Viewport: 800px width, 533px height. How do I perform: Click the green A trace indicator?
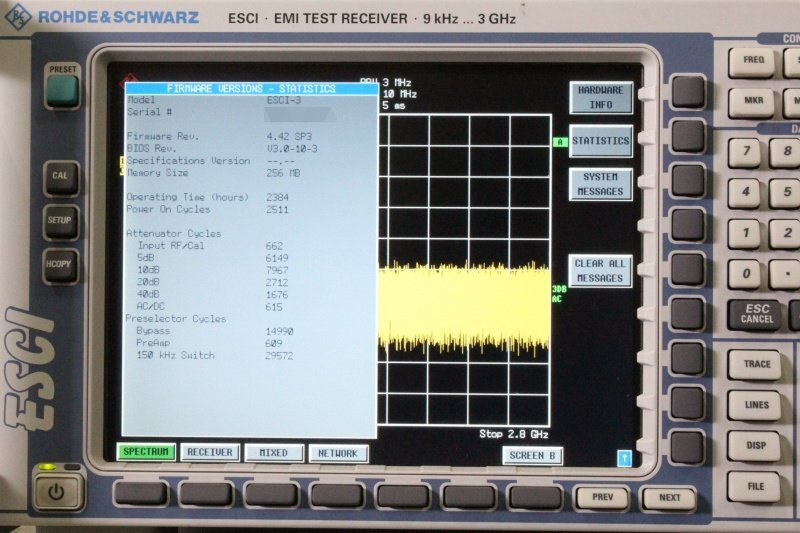560,142
